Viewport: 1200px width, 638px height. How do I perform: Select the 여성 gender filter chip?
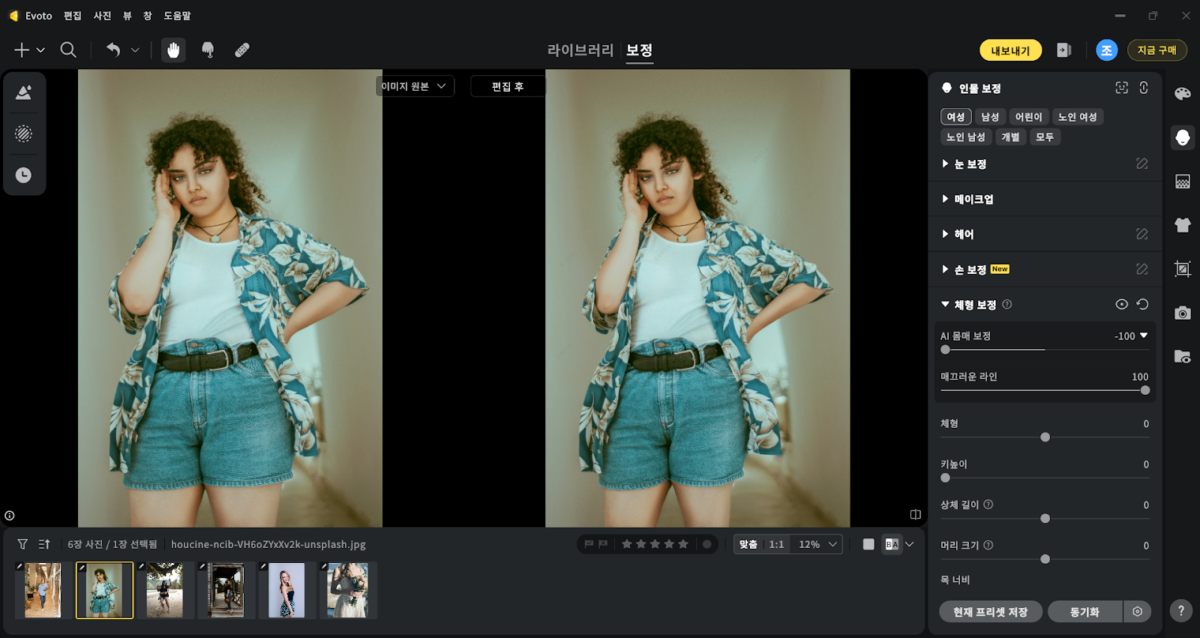pos(956,117)
